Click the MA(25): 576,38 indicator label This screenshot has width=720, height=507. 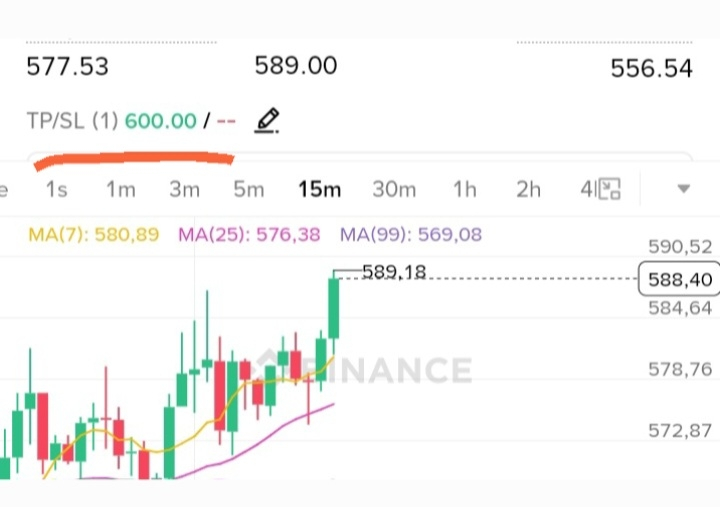[x=249, y=235]
